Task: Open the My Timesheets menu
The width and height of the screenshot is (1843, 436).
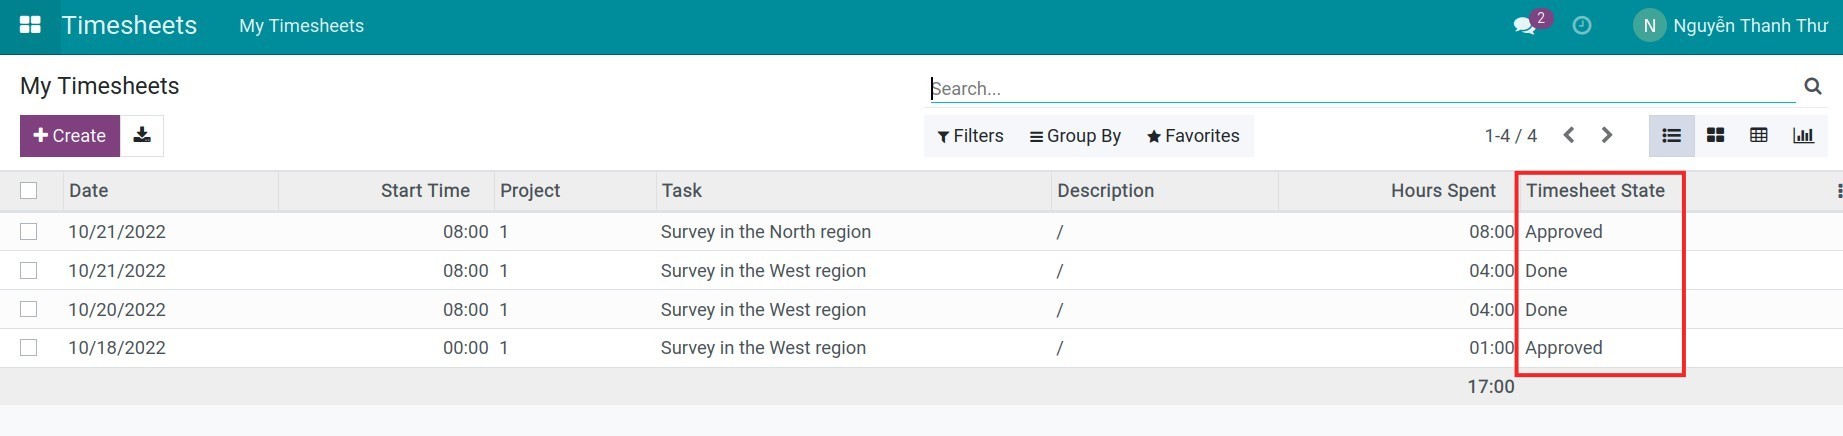Action: coord(301,26)
